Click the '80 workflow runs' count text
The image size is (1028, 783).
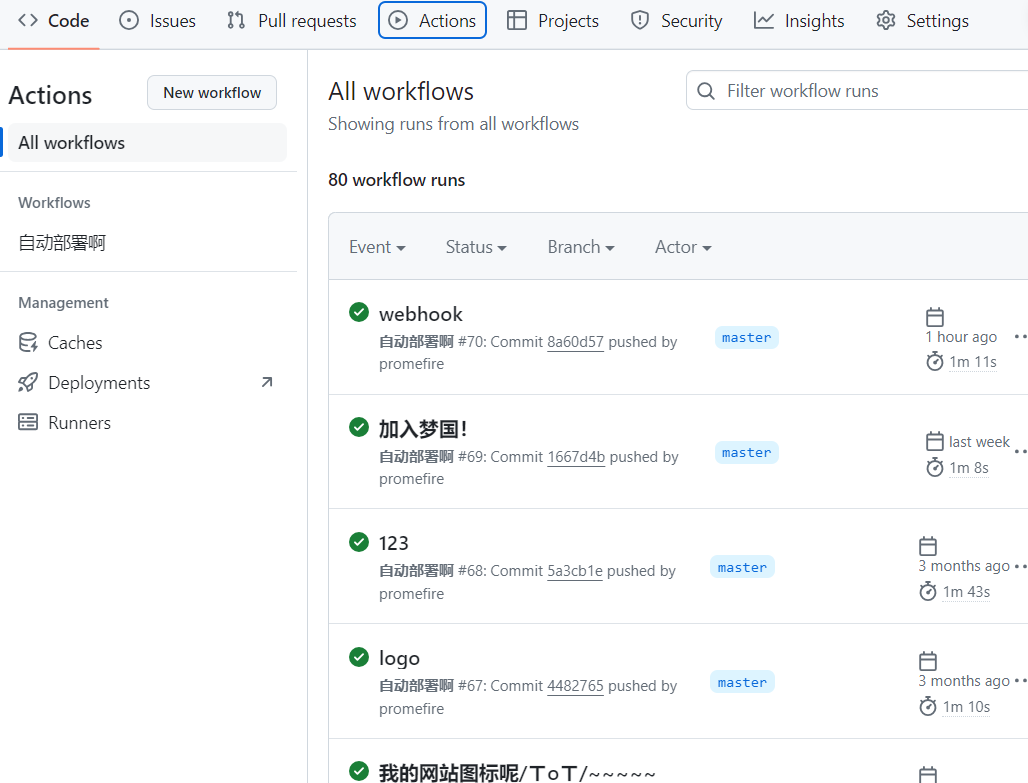[x=397, y=180]
